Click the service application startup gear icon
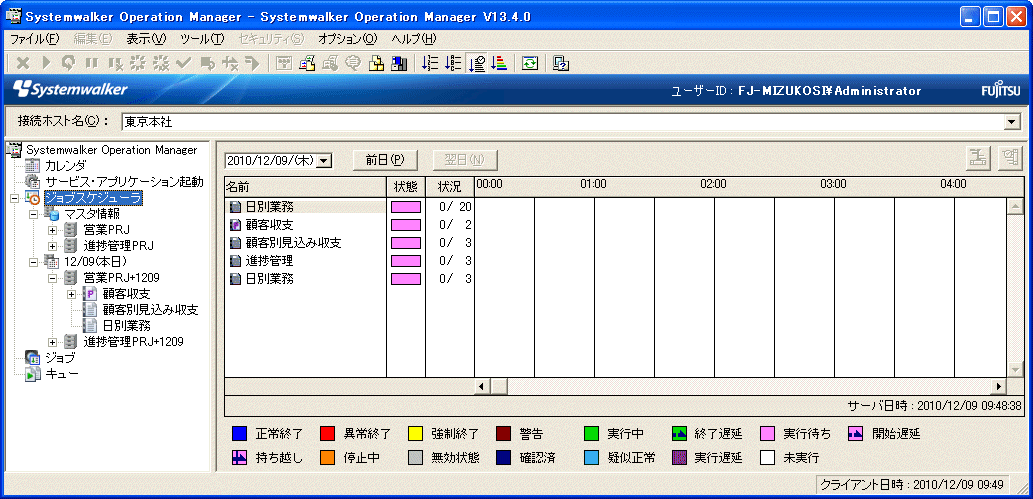 point(33,181)
